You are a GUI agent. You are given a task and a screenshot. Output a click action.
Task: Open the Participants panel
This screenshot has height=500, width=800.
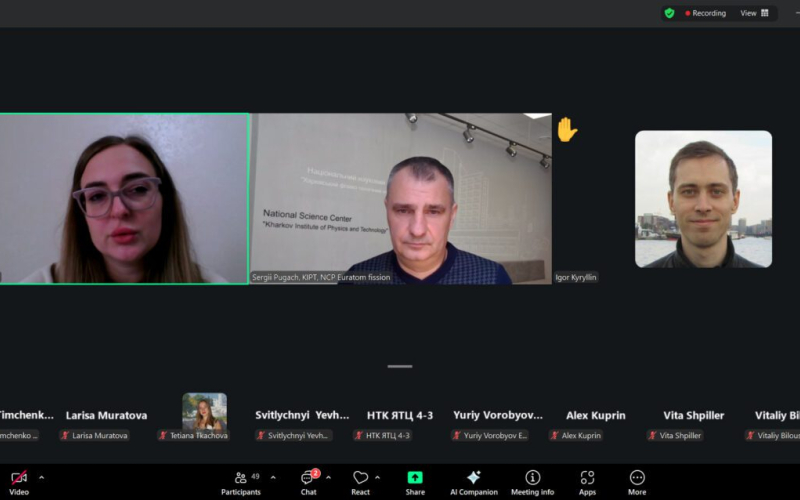(240, 481)
